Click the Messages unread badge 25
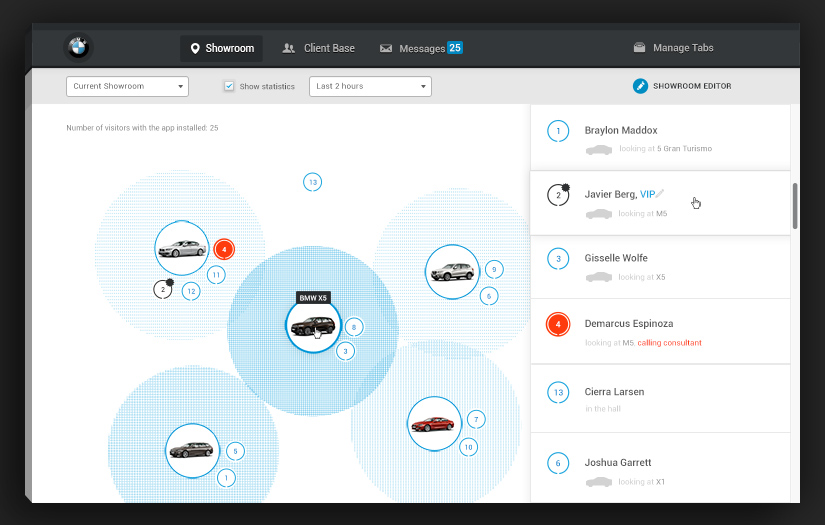The width and height of the screenshot is (825, 525). pos(455,48)
